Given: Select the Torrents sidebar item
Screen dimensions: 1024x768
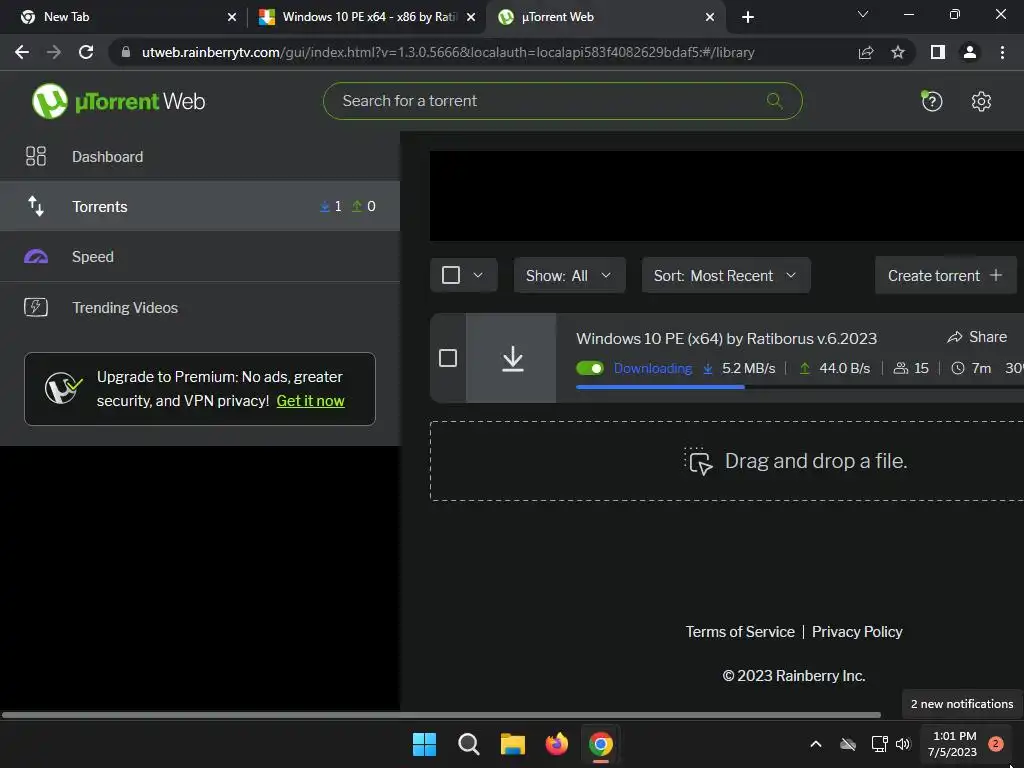Looking at the screenshot, I should click(200, 206).
